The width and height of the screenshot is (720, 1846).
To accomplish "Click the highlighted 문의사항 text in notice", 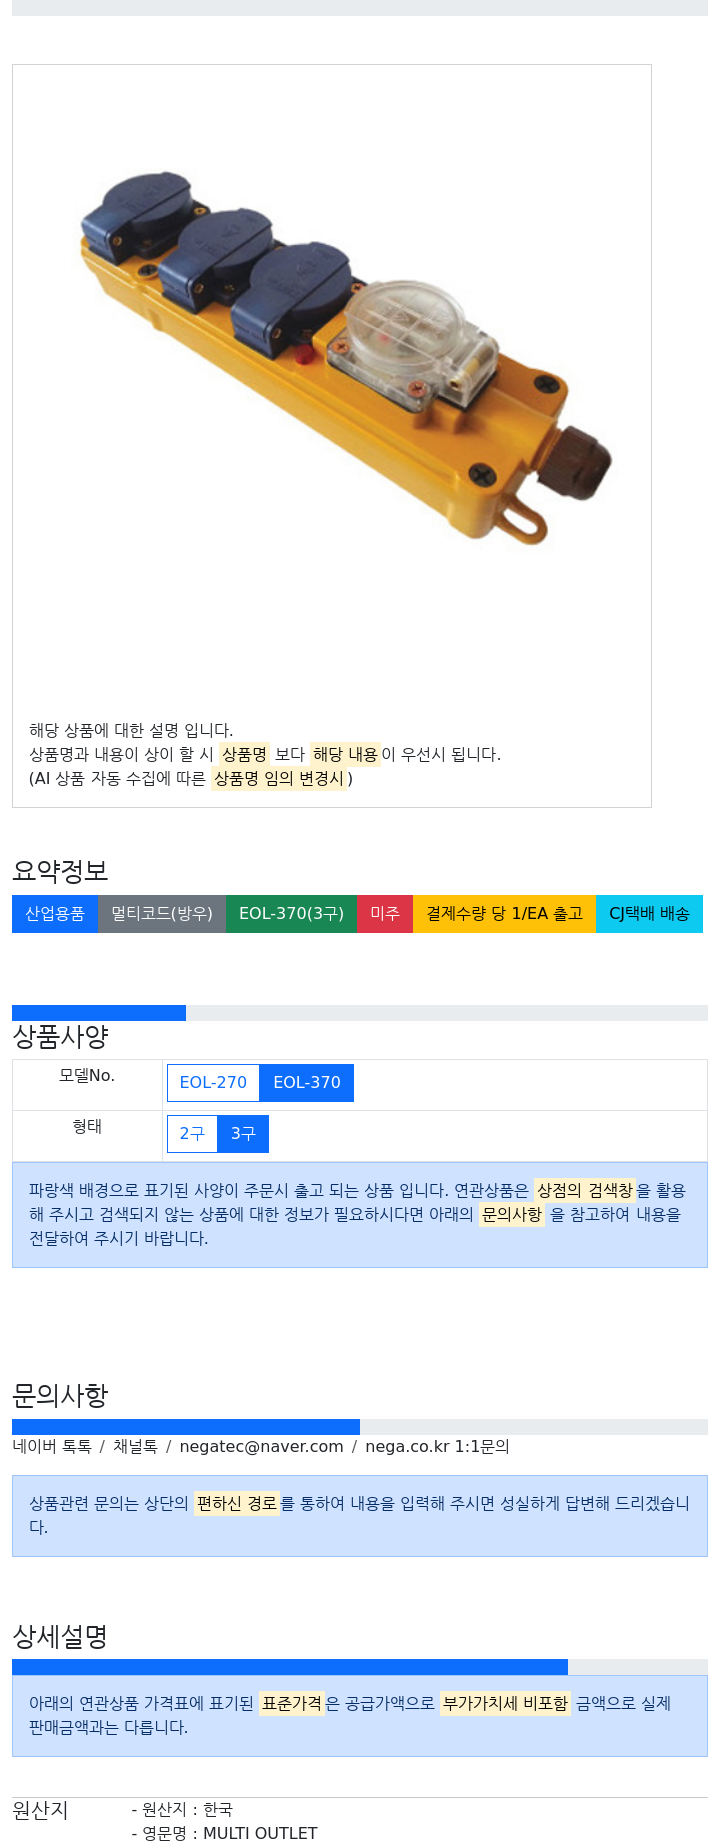I will 512,1214.
